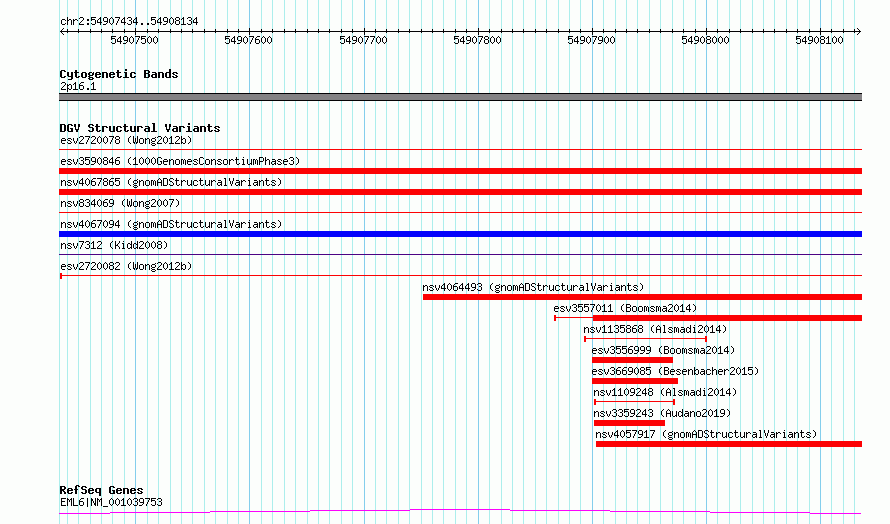Click nsv4067865 (gnomADStructuralVariants) label
Image resolution: width=890 pixels, height=524 pixels.
click(x=171, y=182)
